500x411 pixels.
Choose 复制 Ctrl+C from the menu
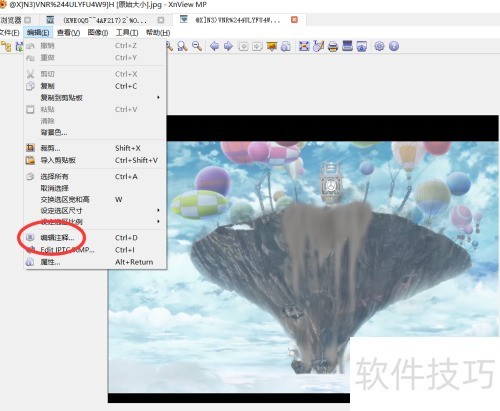(95, 86)
